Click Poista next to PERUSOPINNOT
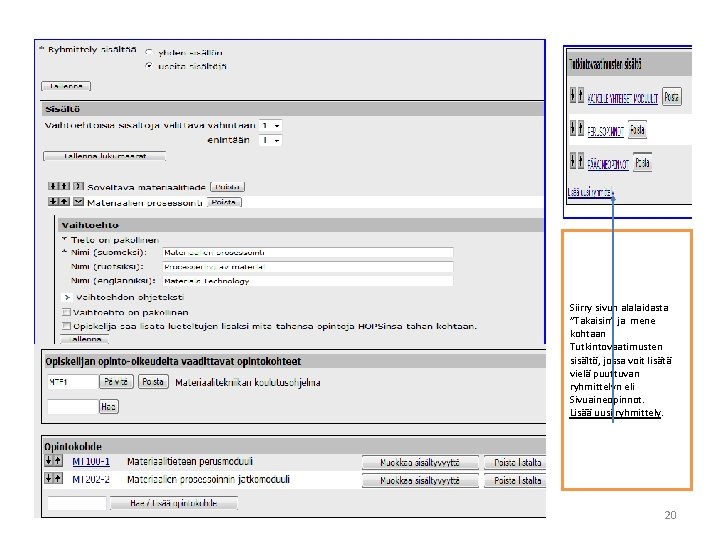Screen dimensions: 720x540 tap(637, 129)
